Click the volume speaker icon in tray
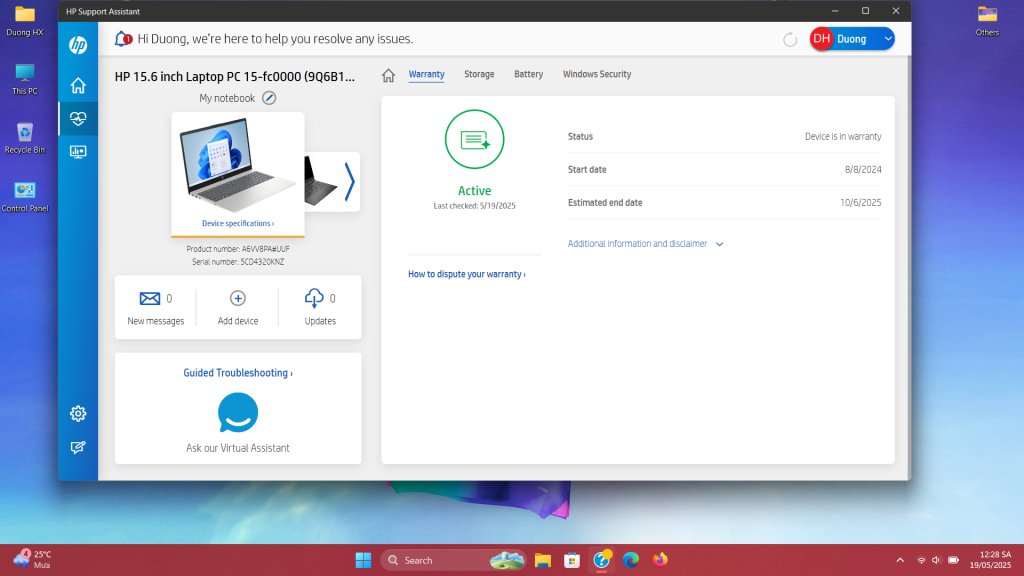1024x576 pixels. coord(936,560)
